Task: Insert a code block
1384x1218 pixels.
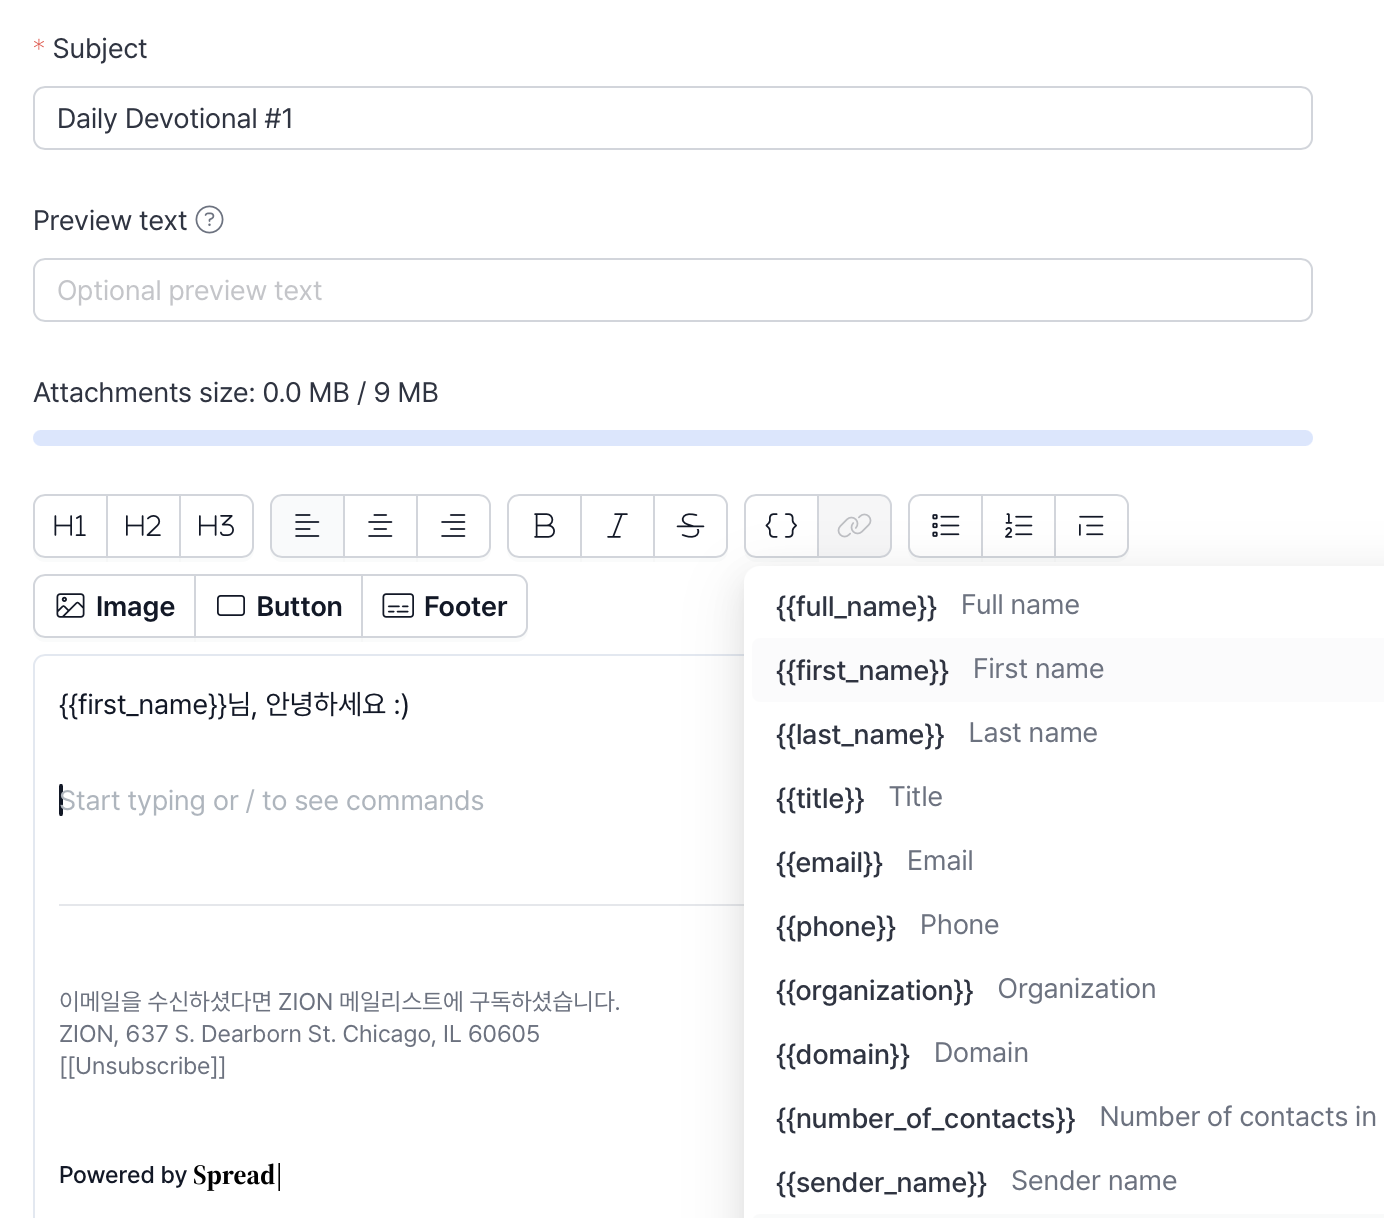Action: pos(781,526)
